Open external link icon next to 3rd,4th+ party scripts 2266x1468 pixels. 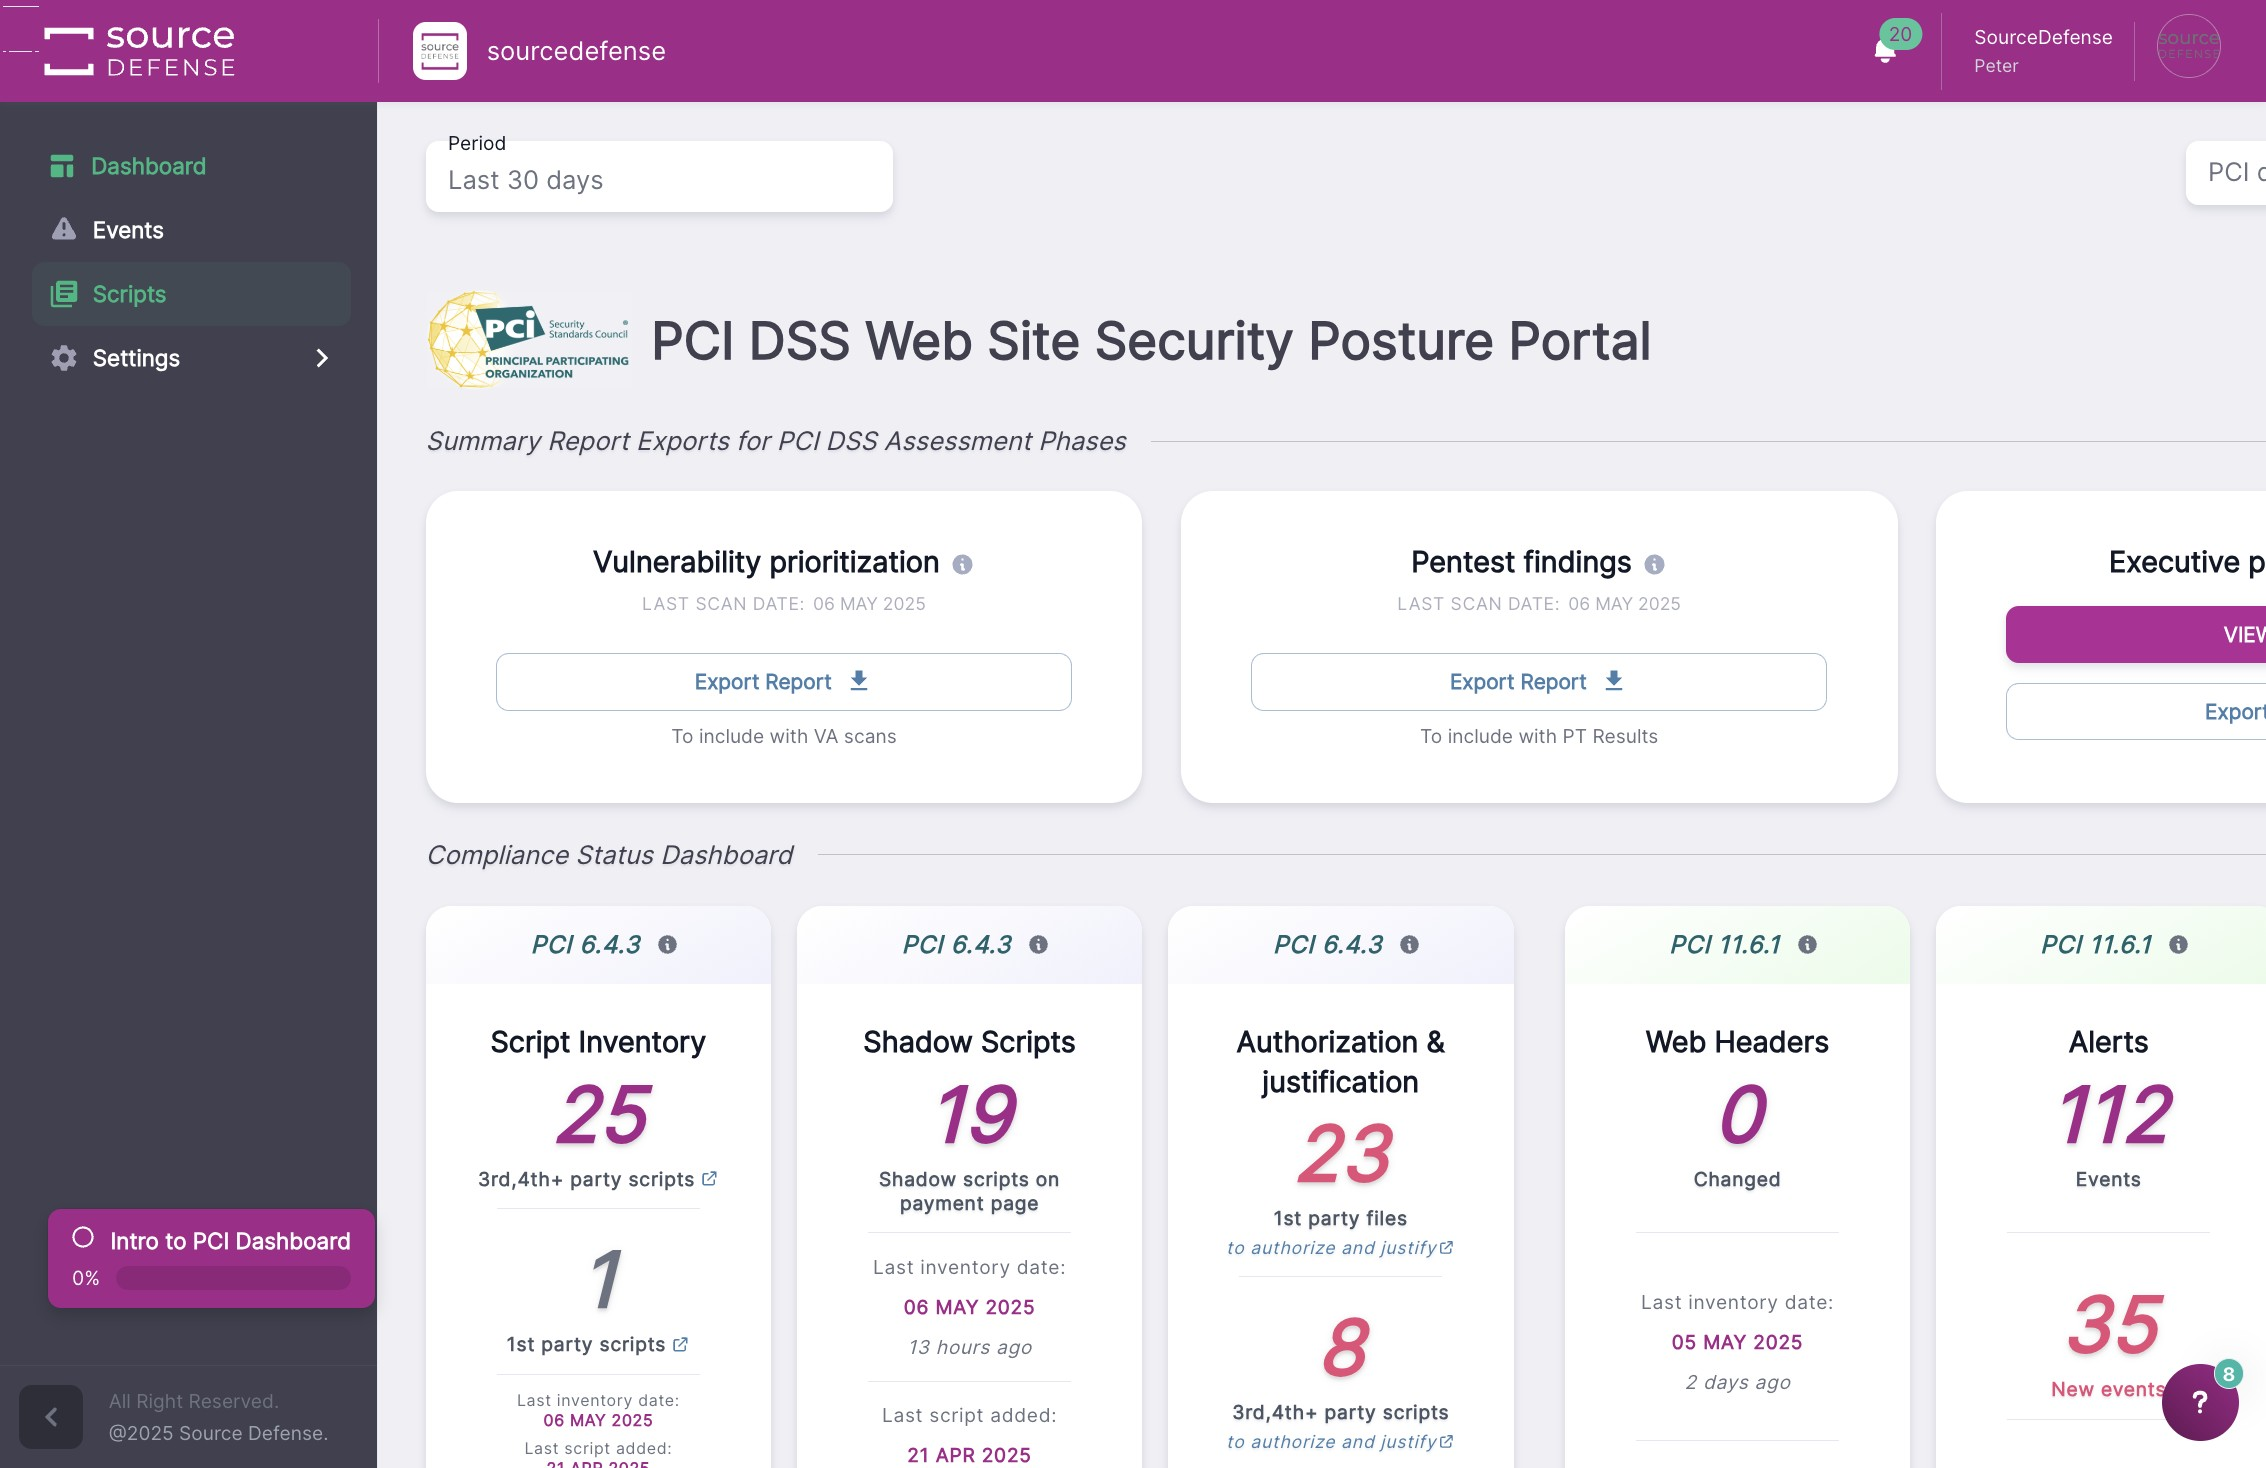[709, 1179]
